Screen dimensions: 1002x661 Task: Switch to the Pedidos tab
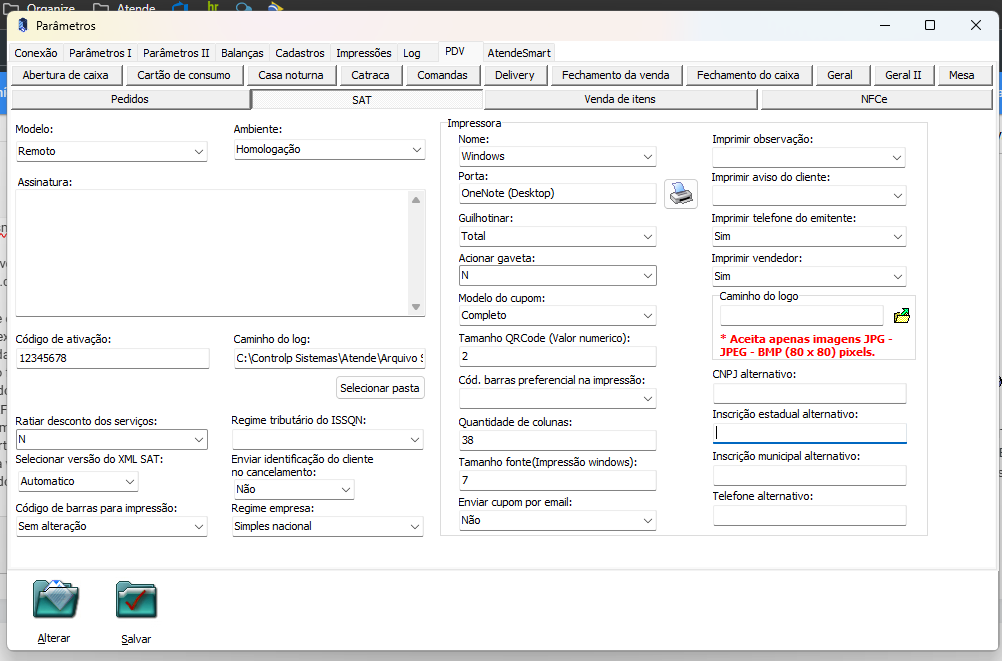[130, 99]
